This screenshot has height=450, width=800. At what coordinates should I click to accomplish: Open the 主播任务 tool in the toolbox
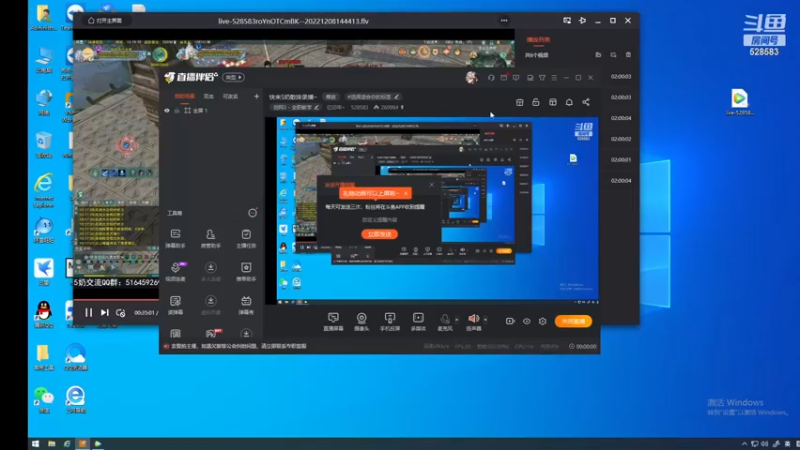pos(246,238)
